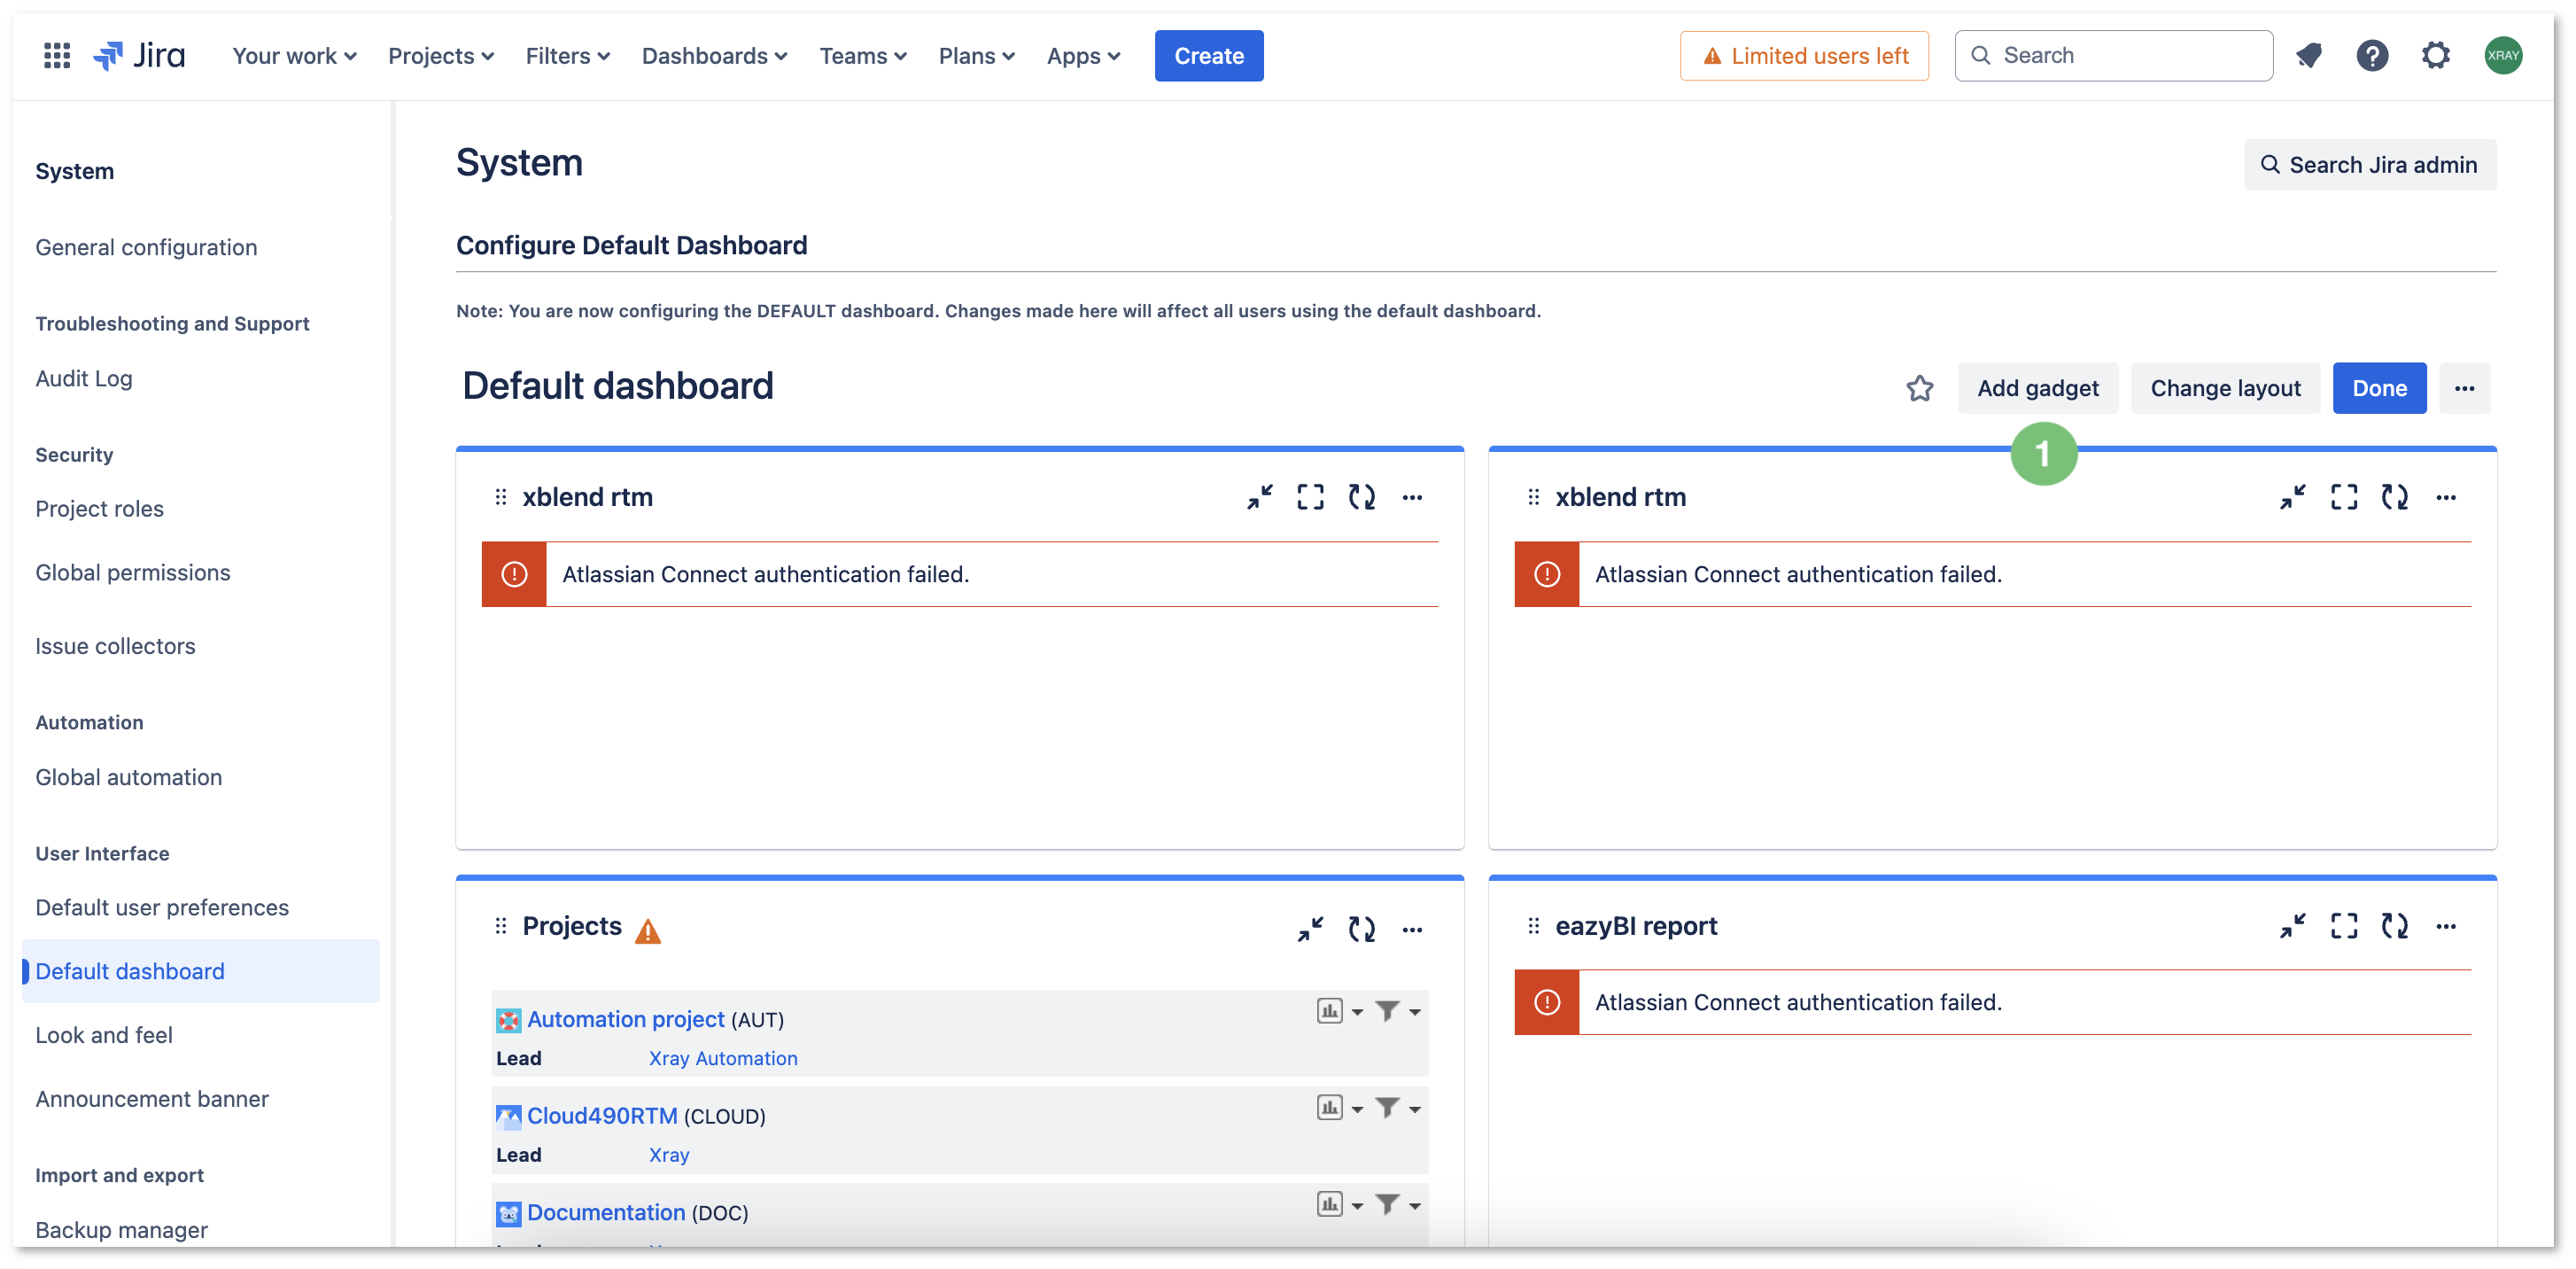This screenshot has height=1269, width=2576.
Task: Click the top Search input field
Action: 2113,56
